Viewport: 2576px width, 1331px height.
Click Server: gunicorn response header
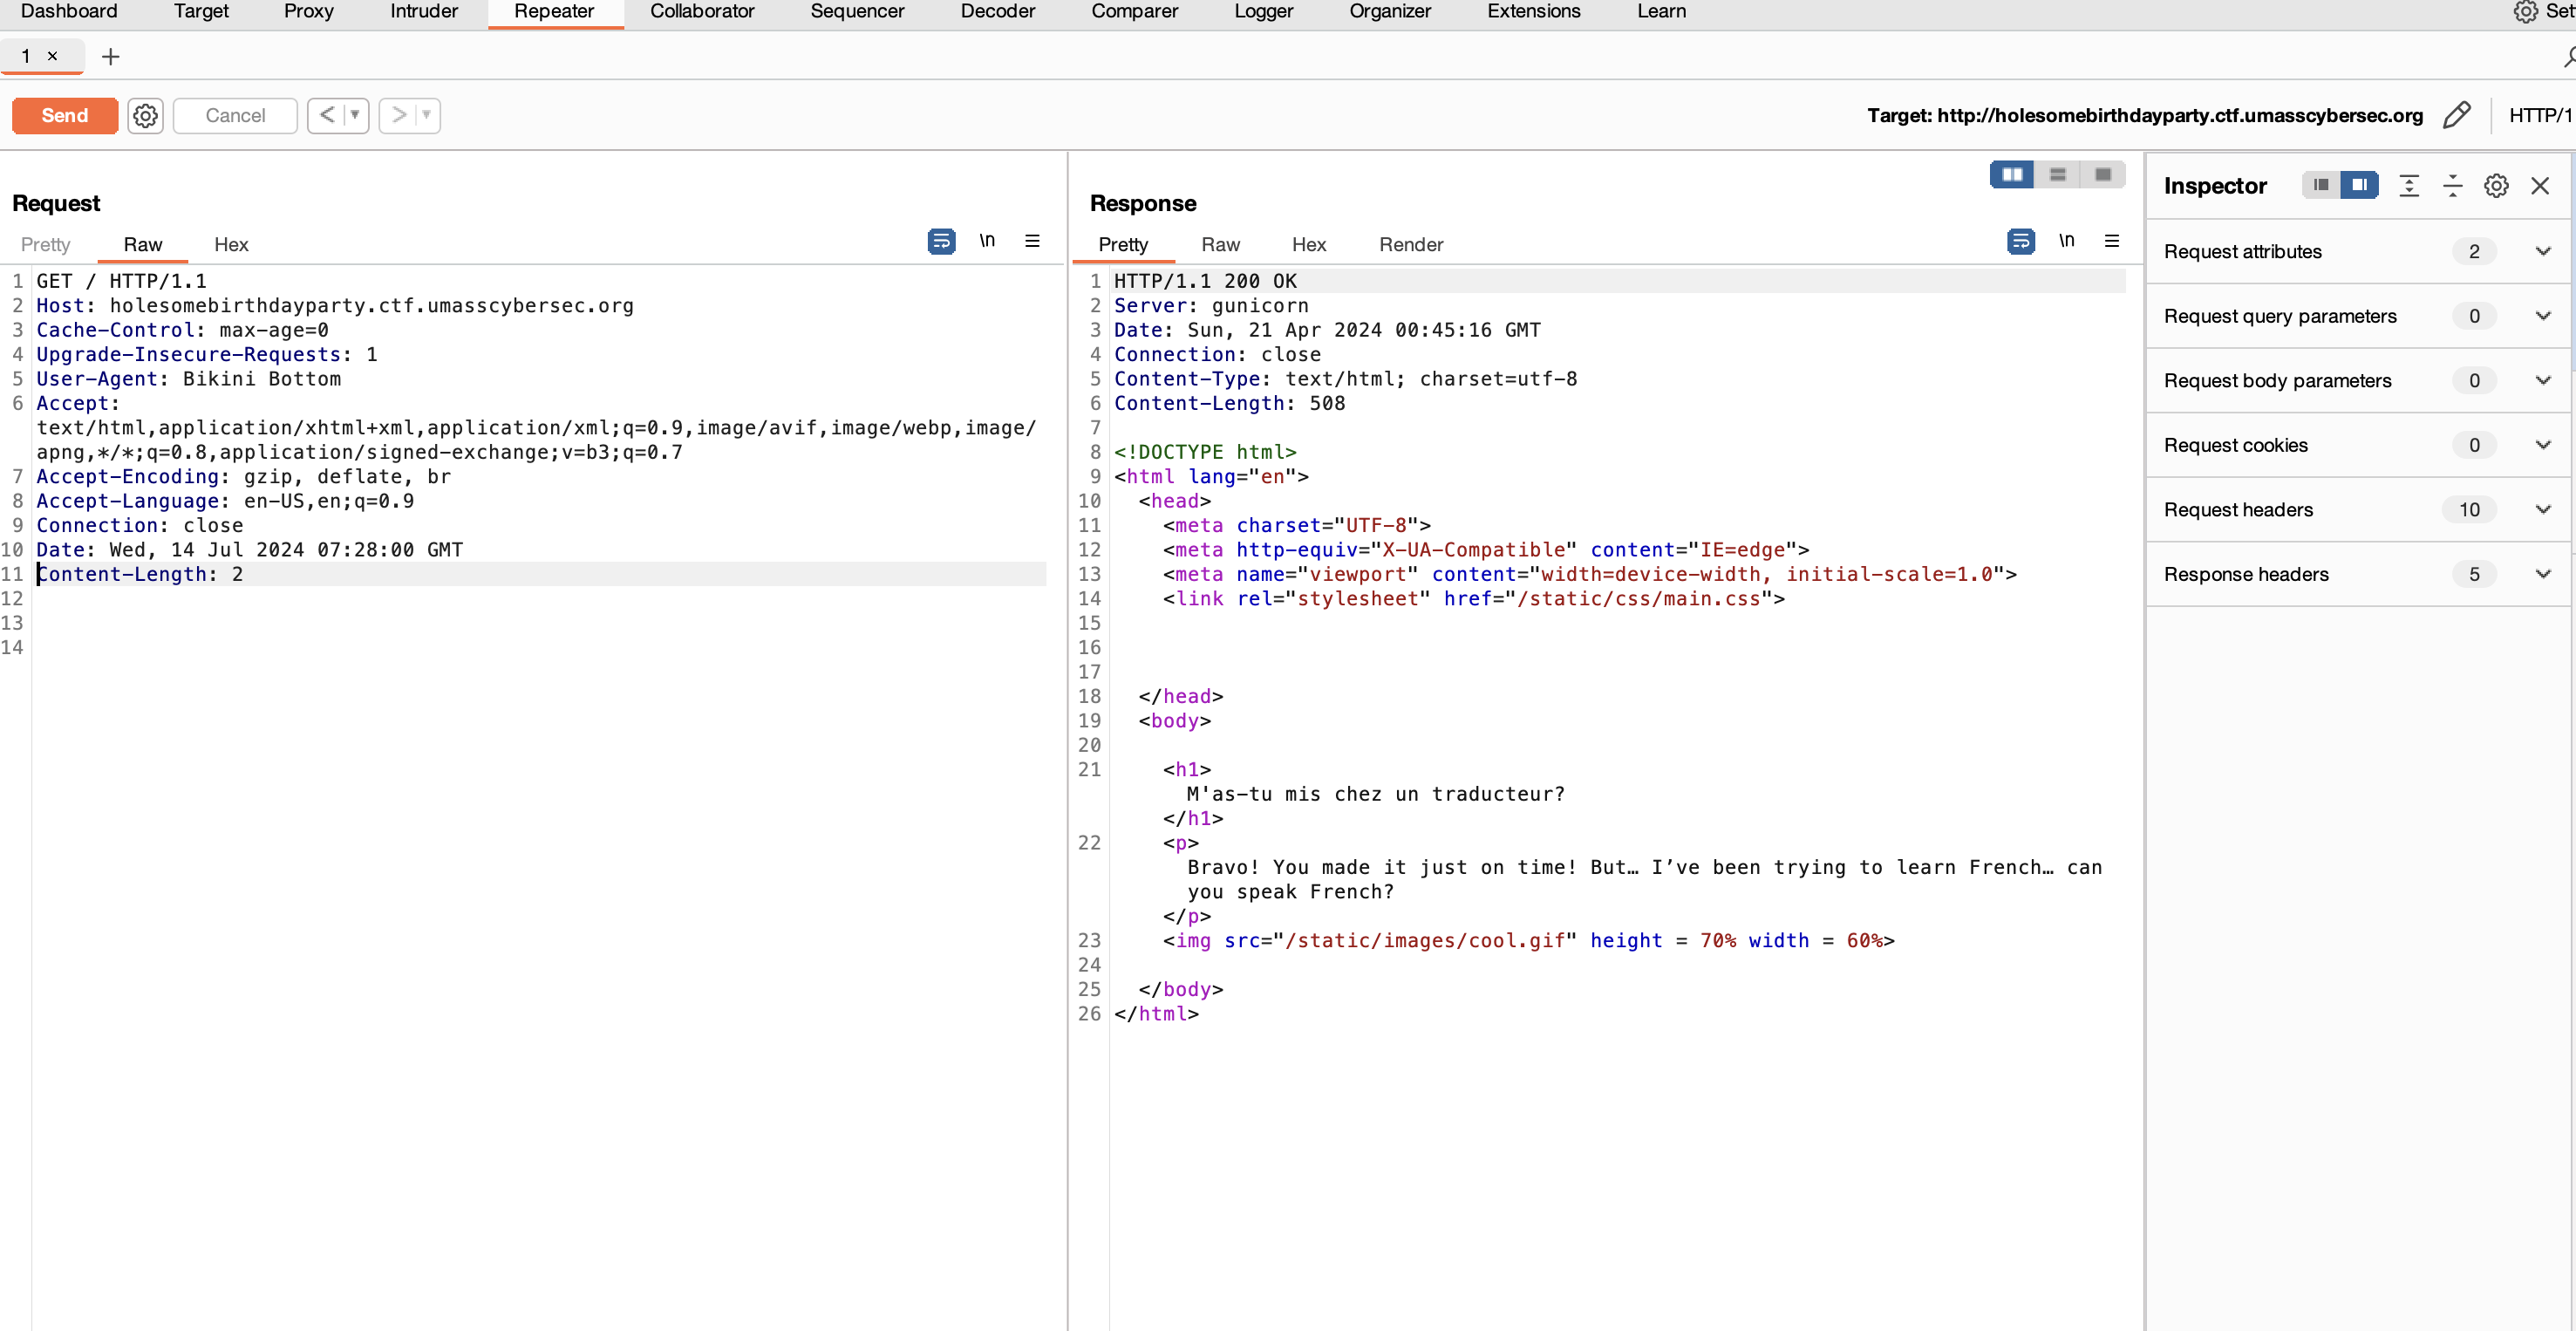[x=1211, y=306]
